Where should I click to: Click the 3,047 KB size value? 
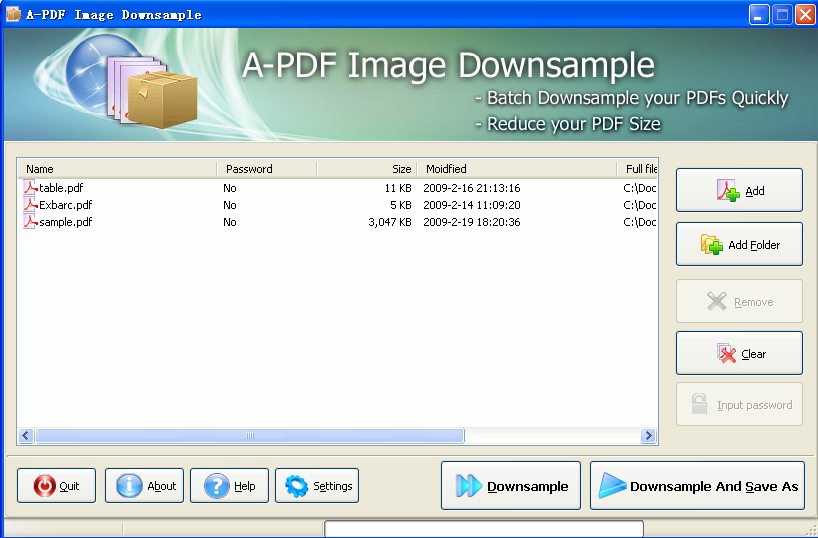pos(390,222)
